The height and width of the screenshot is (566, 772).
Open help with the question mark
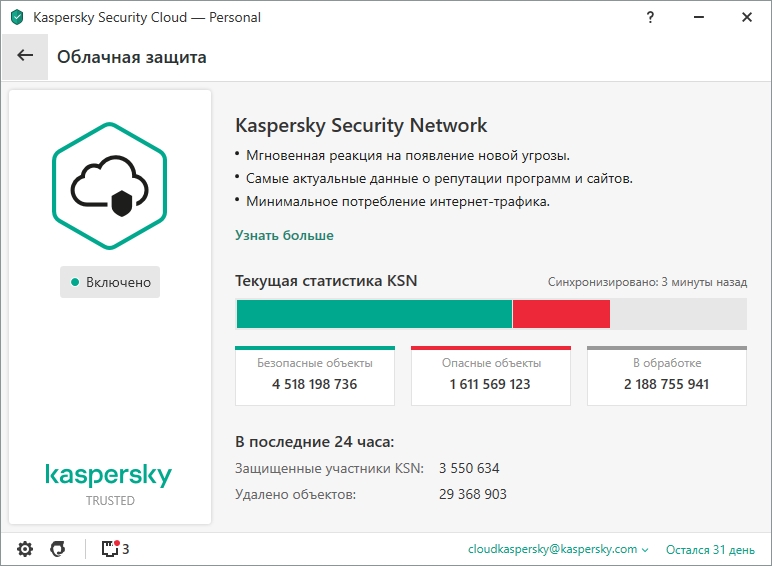tap(650, 17)
